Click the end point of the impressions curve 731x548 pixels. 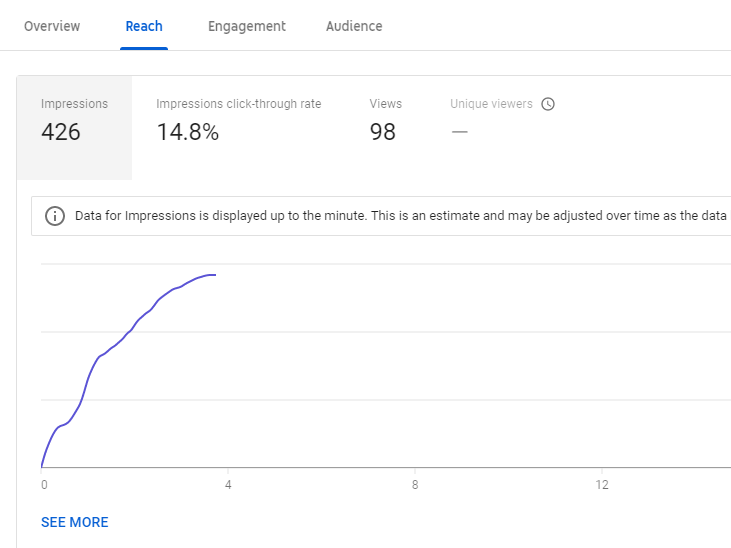pos(215,274)
